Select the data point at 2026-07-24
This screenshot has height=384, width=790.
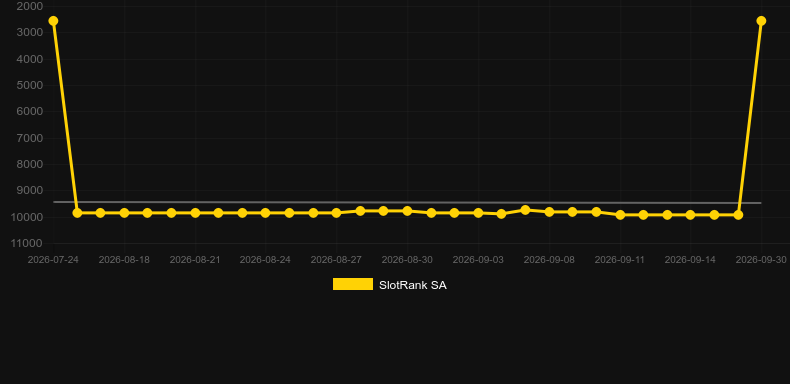53,21
